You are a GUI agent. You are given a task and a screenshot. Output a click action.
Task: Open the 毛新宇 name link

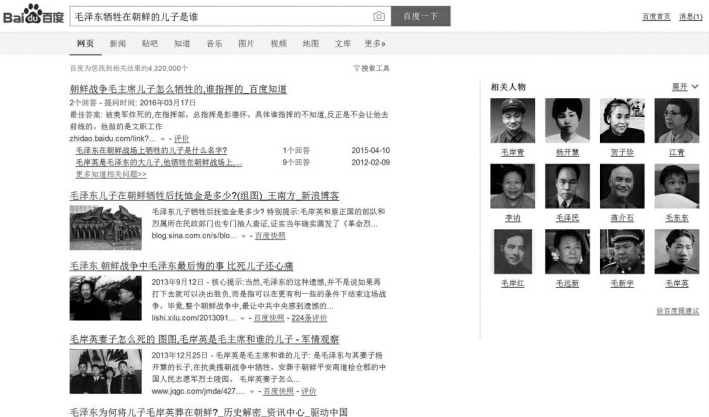(622, 284)
